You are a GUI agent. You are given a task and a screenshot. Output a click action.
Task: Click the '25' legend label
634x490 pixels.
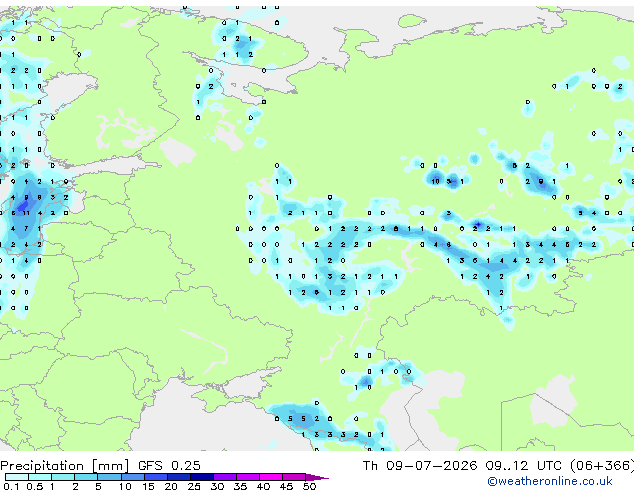pyautogui.click(x=194, y=486)
